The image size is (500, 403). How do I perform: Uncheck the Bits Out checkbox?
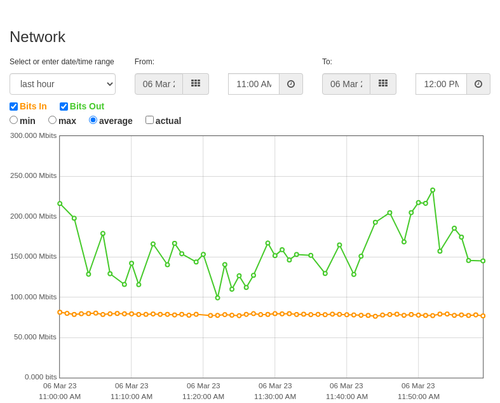64,106
